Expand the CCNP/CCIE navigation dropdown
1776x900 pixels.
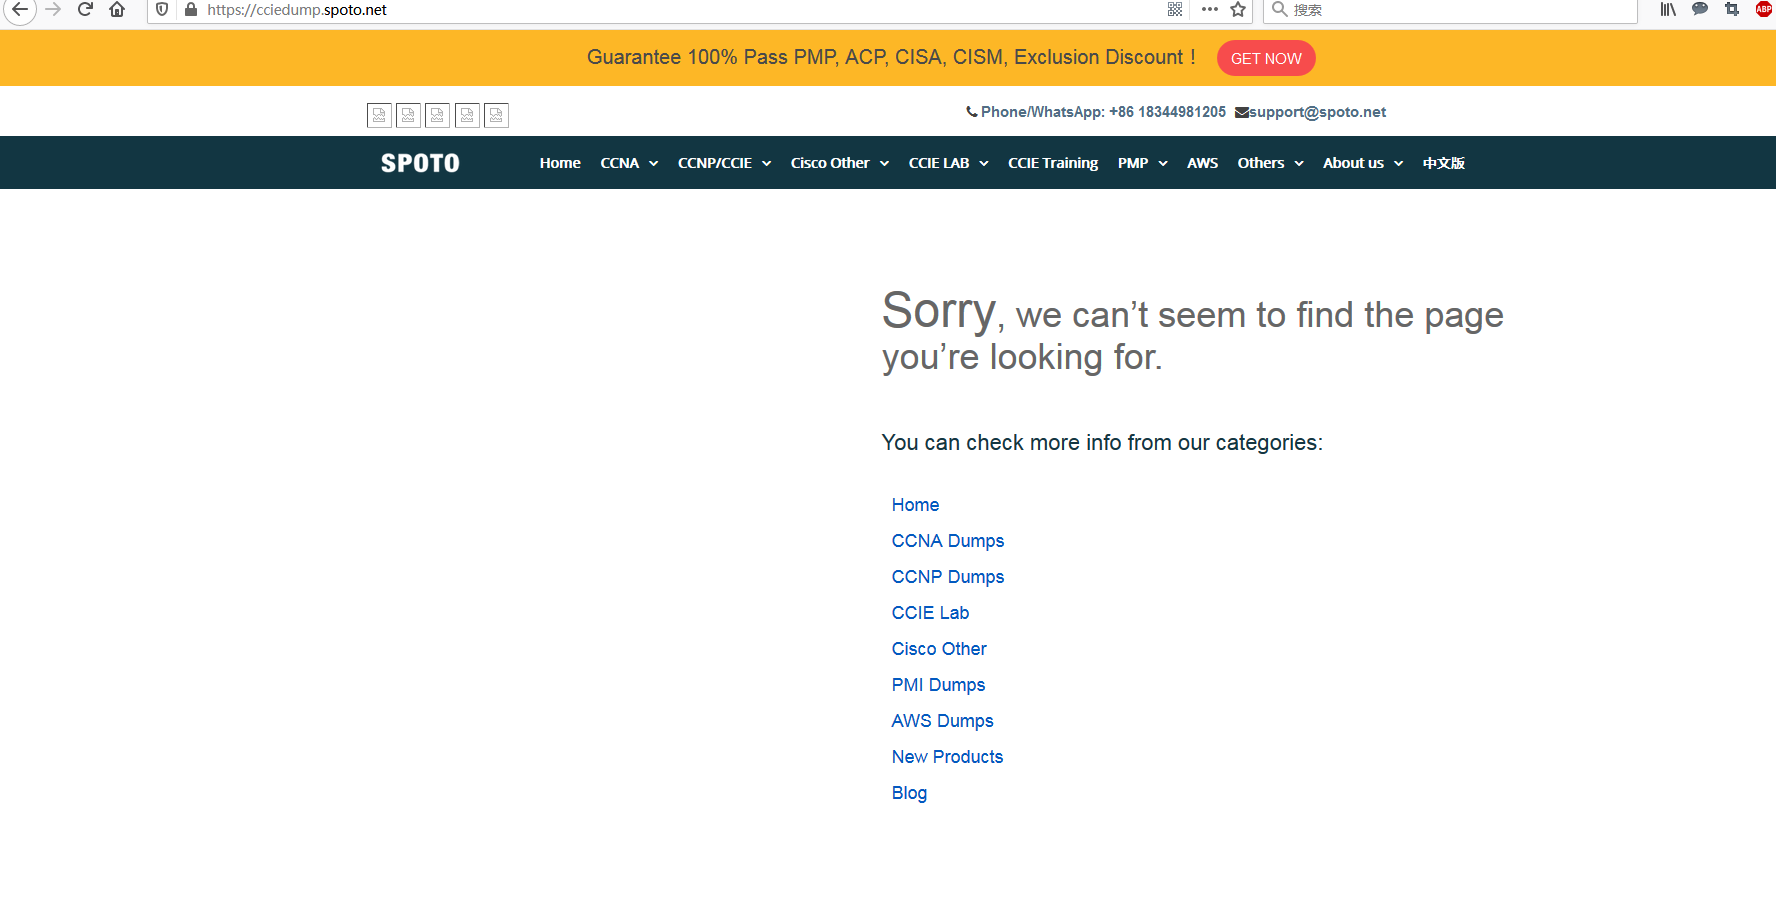tap(724, 163)
